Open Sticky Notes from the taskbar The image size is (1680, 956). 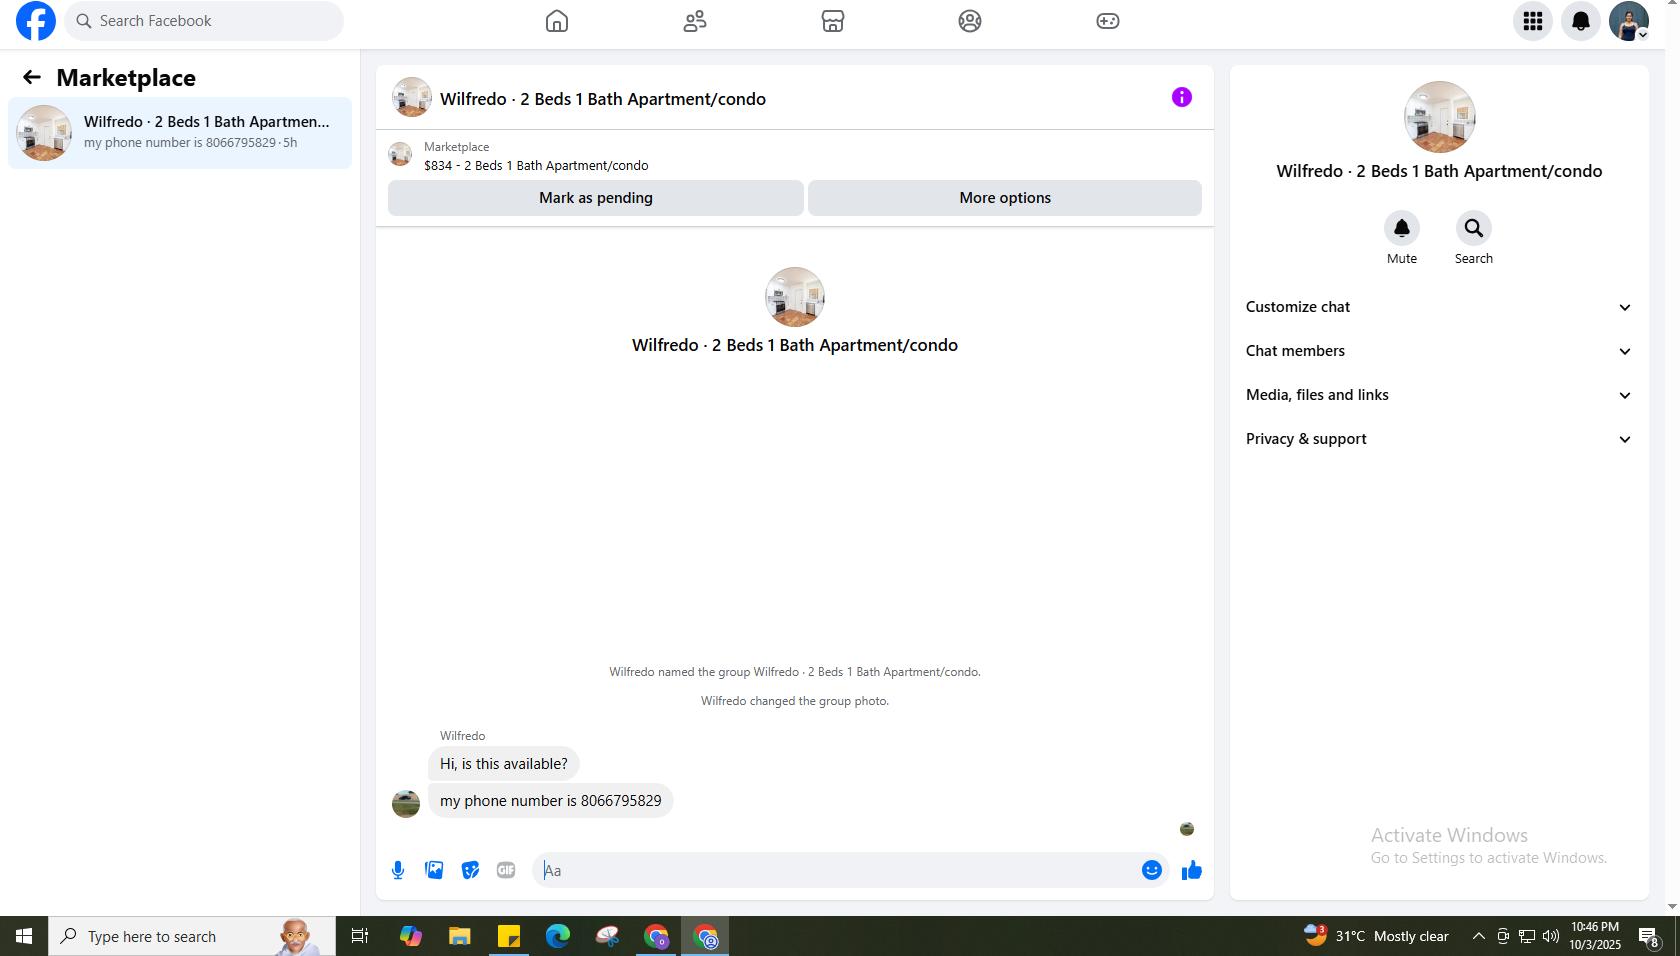pos(509,936)
